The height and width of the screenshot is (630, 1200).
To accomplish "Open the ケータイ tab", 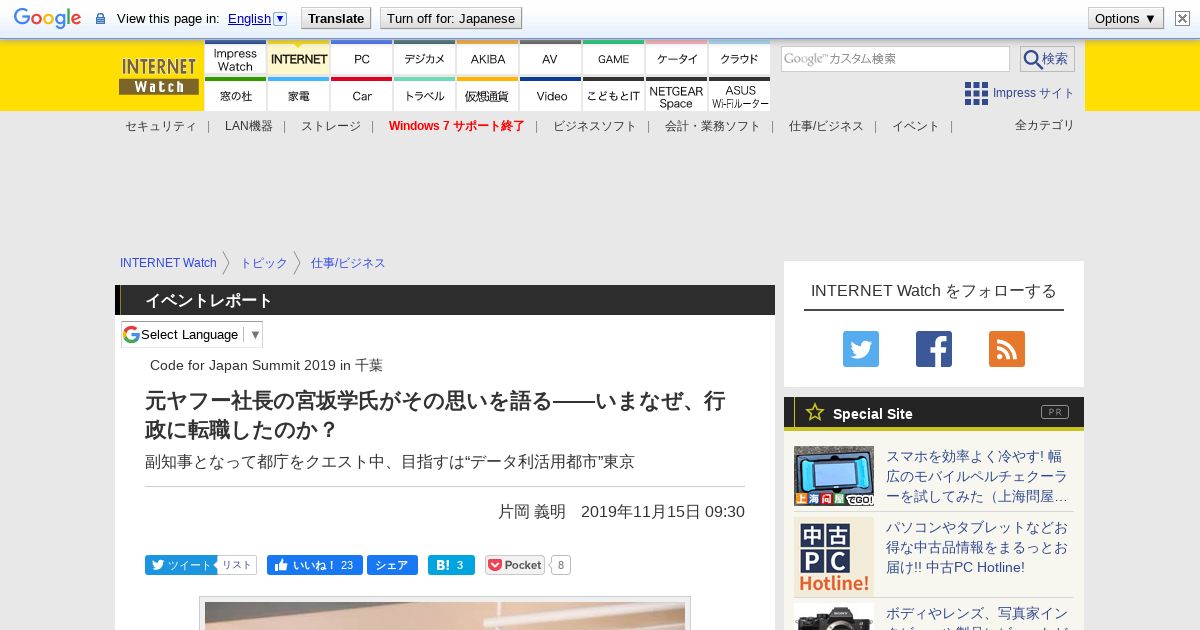I will click(676, 59).
